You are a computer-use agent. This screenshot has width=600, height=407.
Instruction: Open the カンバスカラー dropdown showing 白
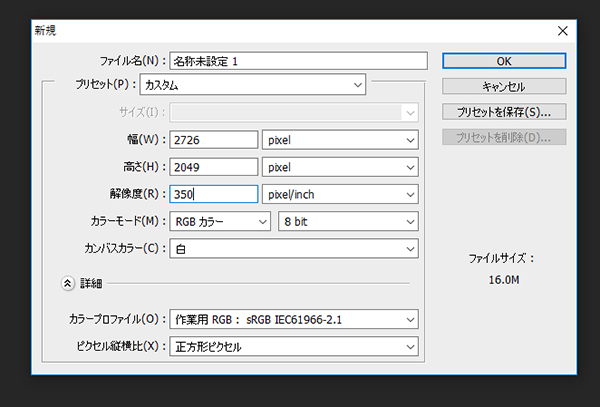click(294, 248)
